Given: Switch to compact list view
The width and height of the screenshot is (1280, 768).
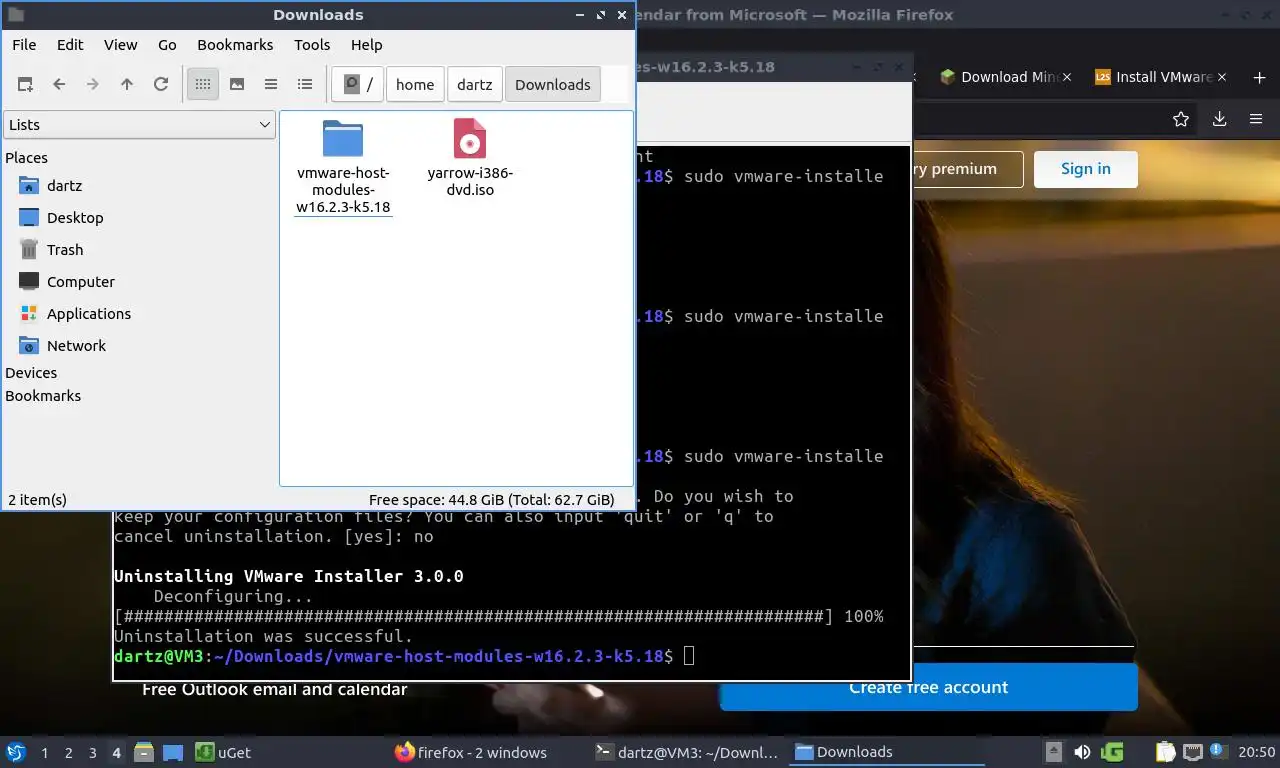Looking at the screenshot, I should coord(271,85).
